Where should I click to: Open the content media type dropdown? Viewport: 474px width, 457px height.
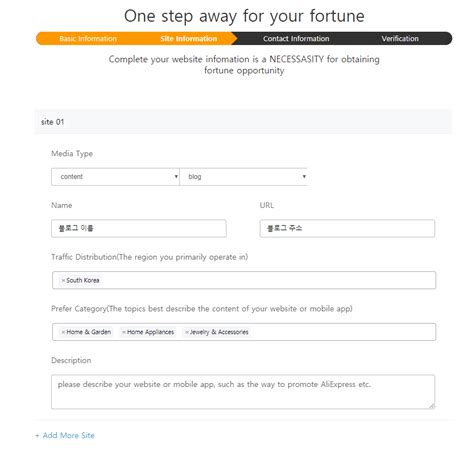pyautogui.click(x=115, y=177)
